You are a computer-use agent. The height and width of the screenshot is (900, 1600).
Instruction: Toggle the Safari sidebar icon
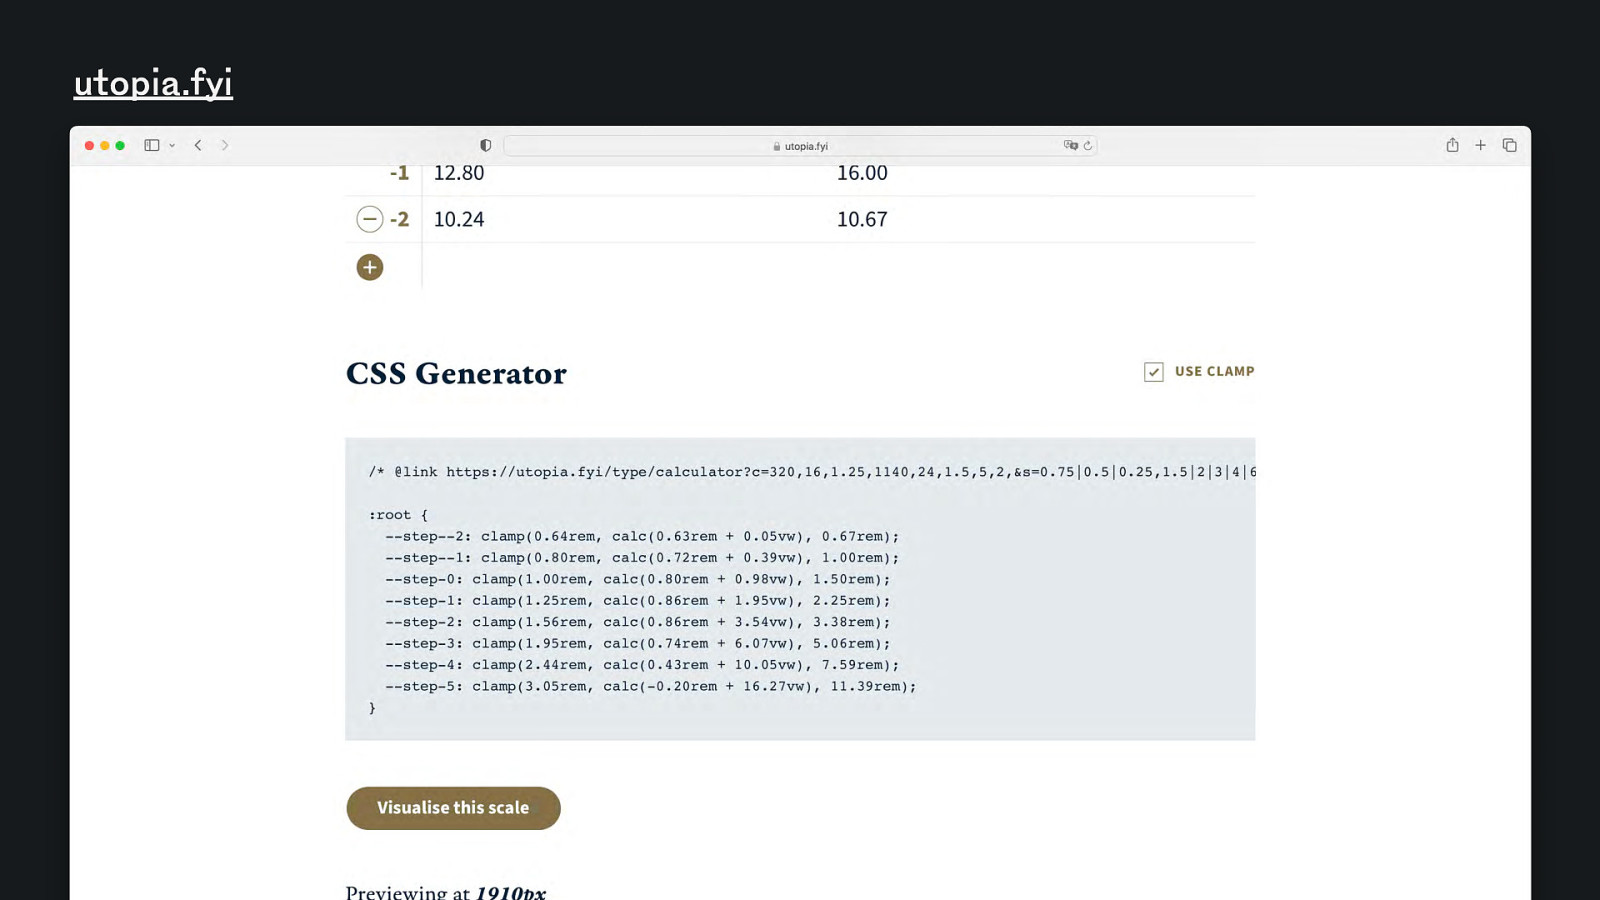coord(151,145)
